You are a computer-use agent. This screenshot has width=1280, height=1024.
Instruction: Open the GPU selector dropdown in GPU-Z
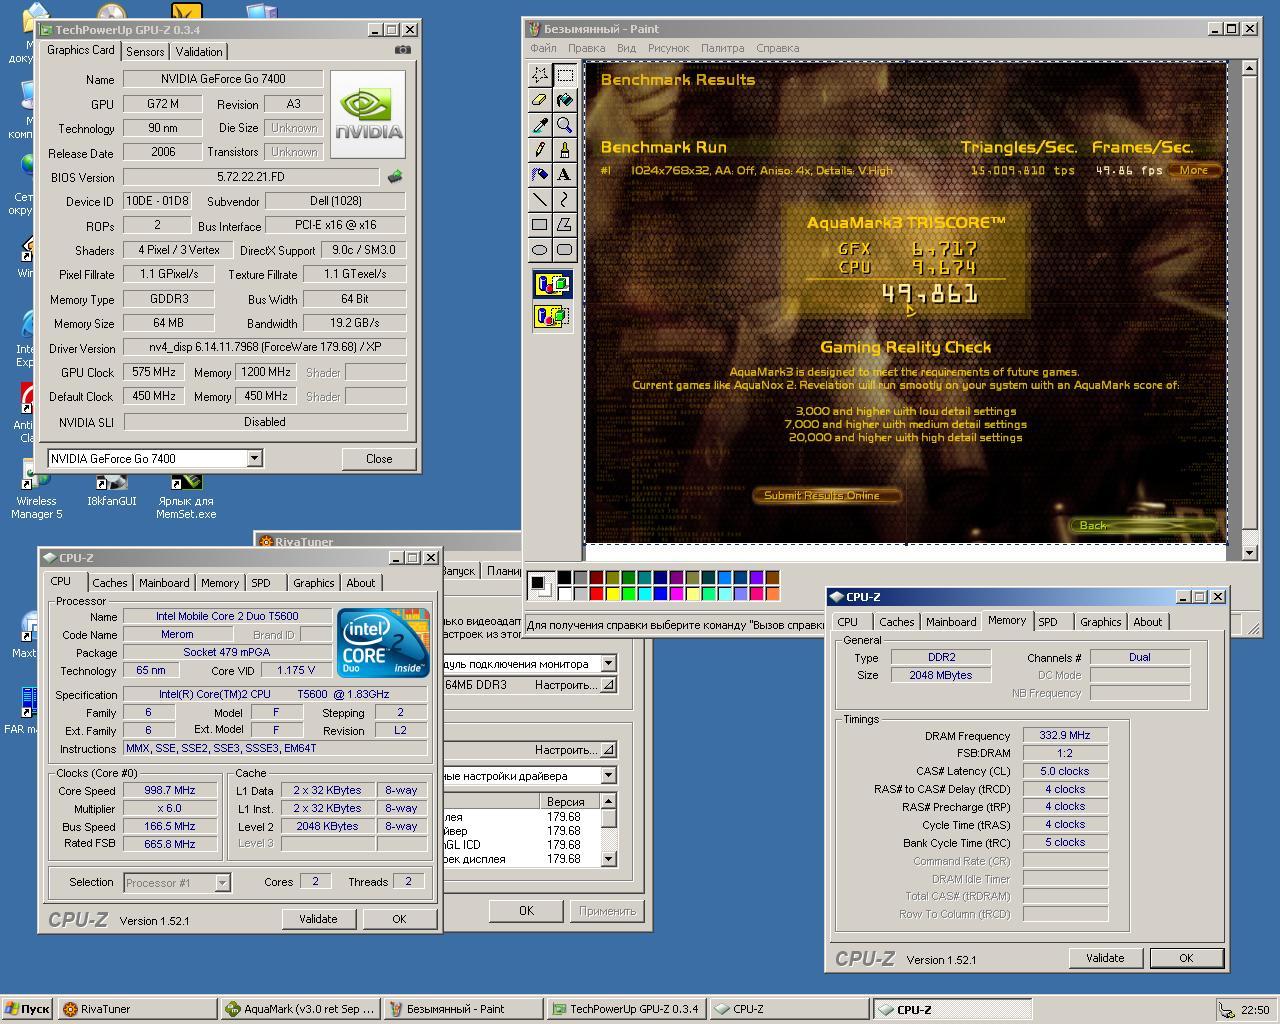pos(254,458)
